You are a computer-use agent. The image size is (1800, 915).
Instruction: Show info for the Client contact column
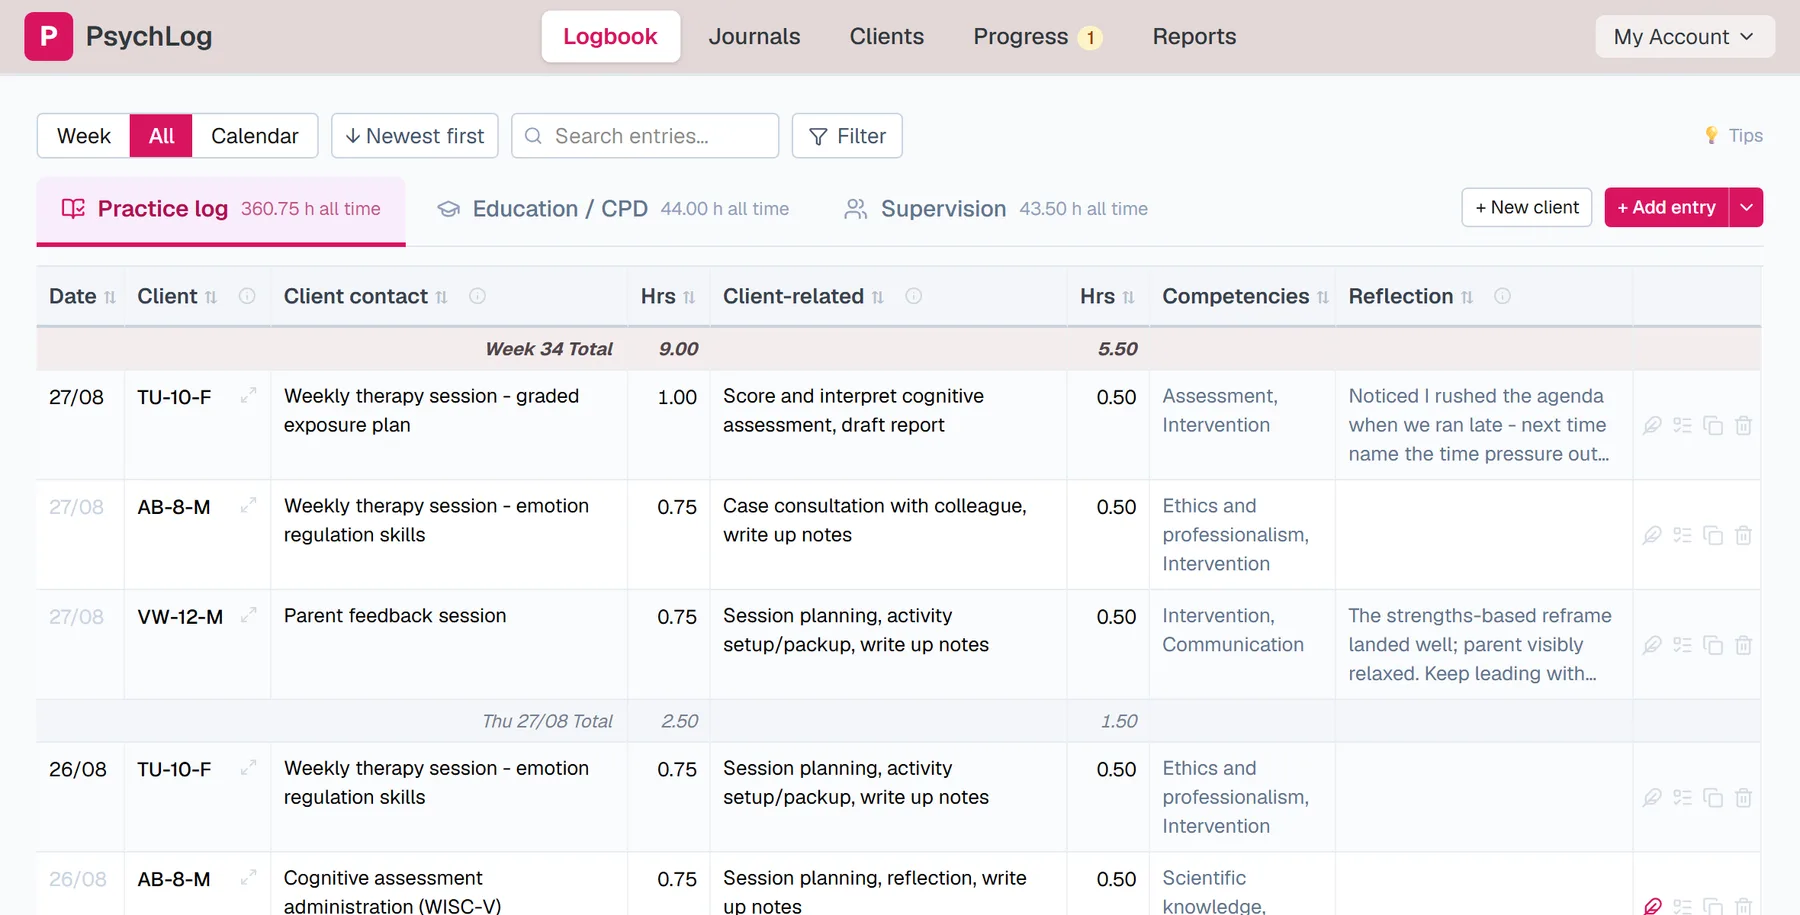(x=477, y=296)
